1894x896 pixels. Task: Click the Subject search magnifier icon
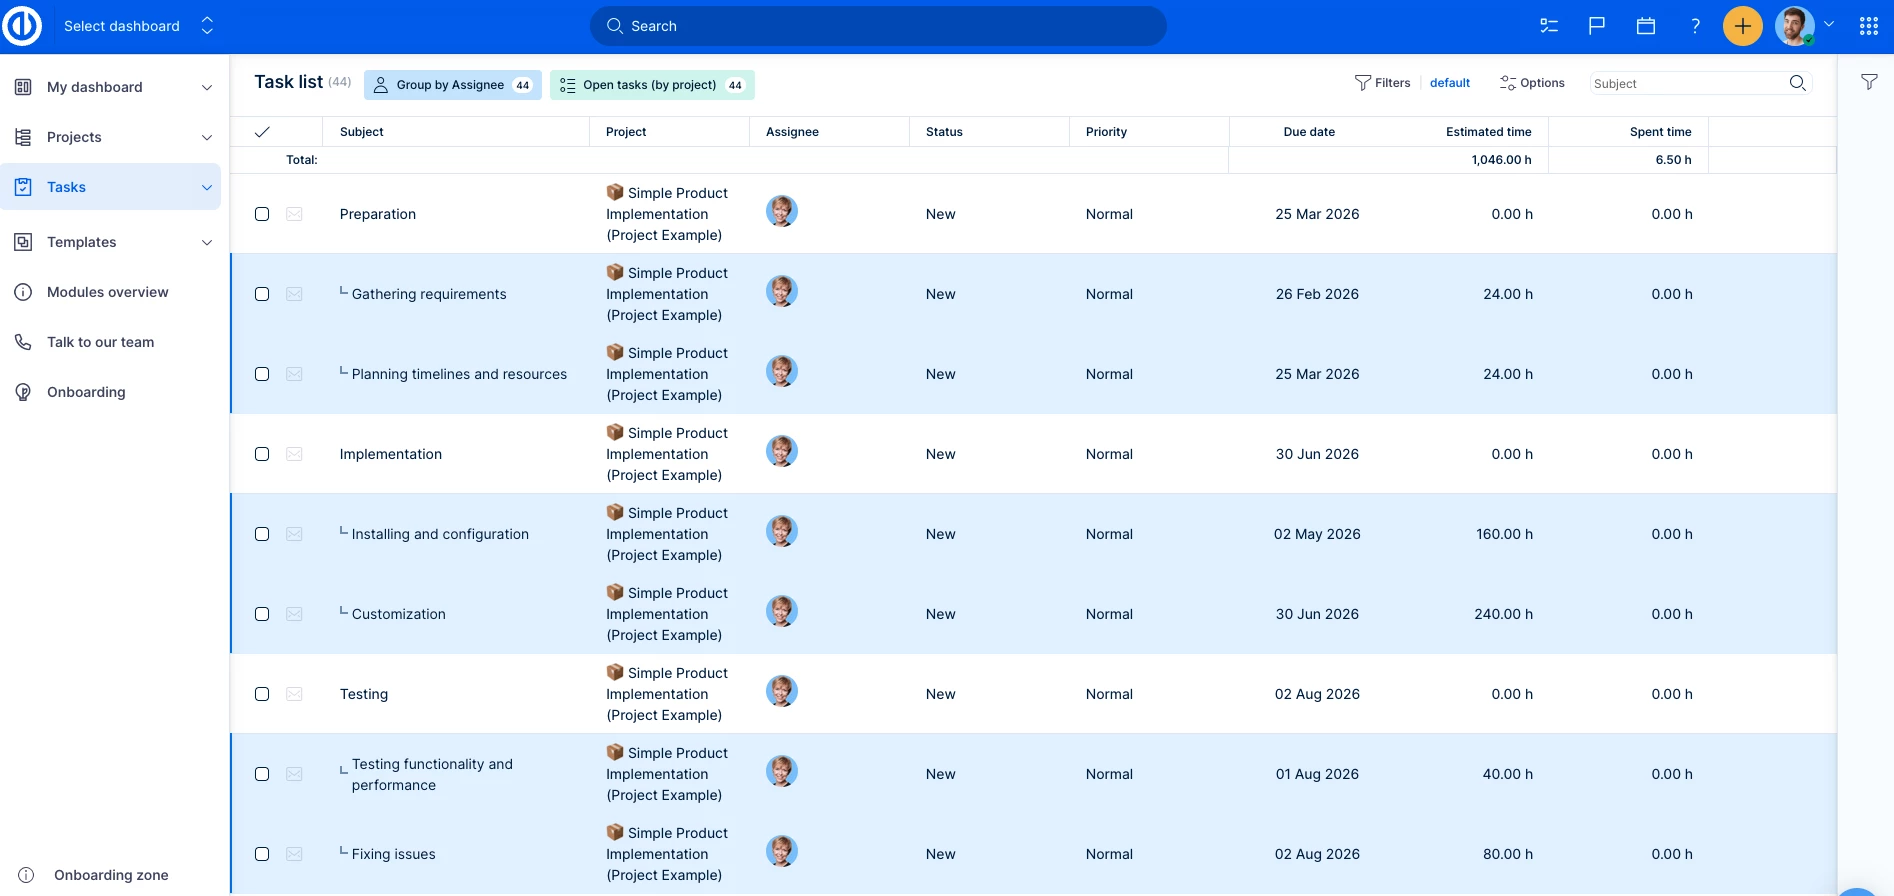click(1798, 83)
